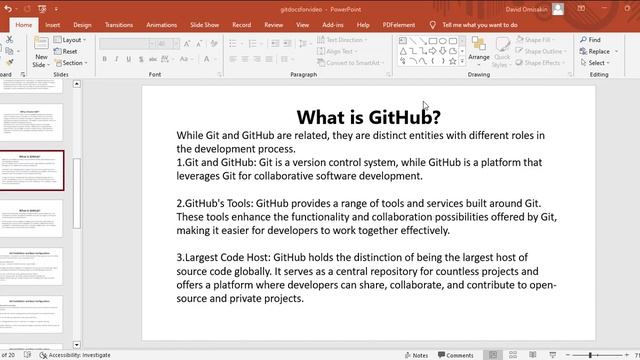Switch to the Design tab
This screenshot has width=640, height=360.
(82, 25)
